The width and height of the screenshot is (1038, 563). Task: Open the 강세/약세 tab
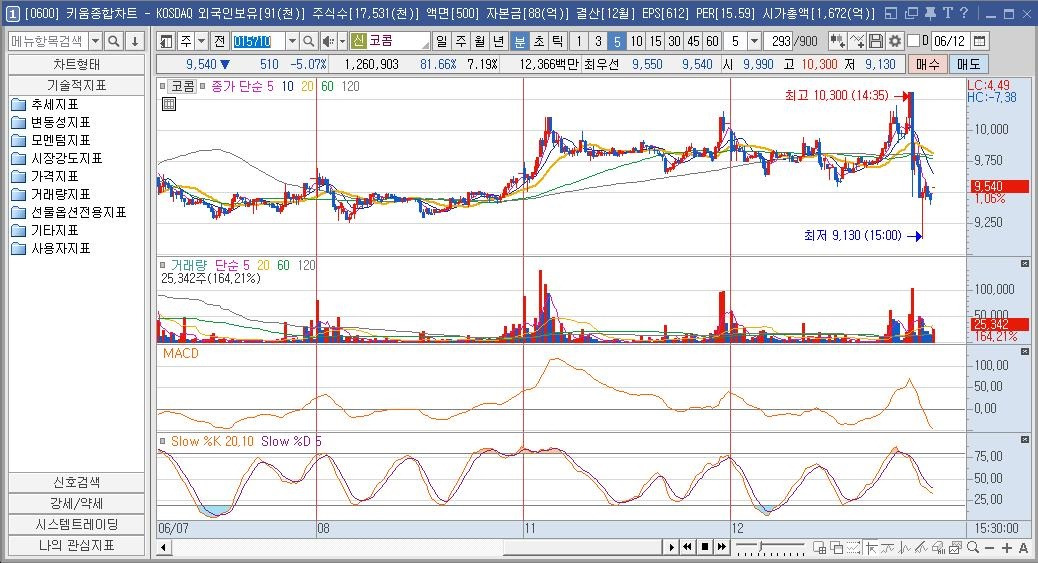point(76,503)
